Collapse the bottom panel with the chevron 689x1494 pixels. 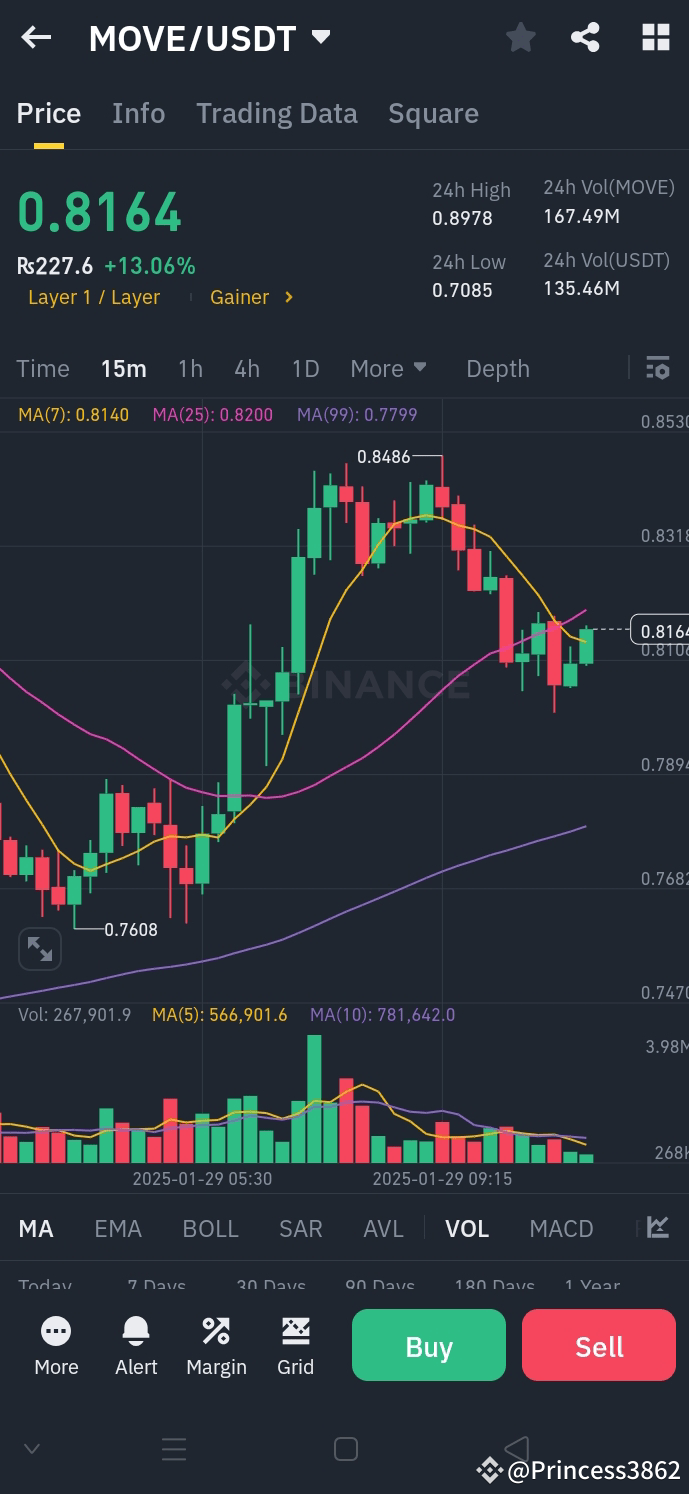[x=31, y=1447]
